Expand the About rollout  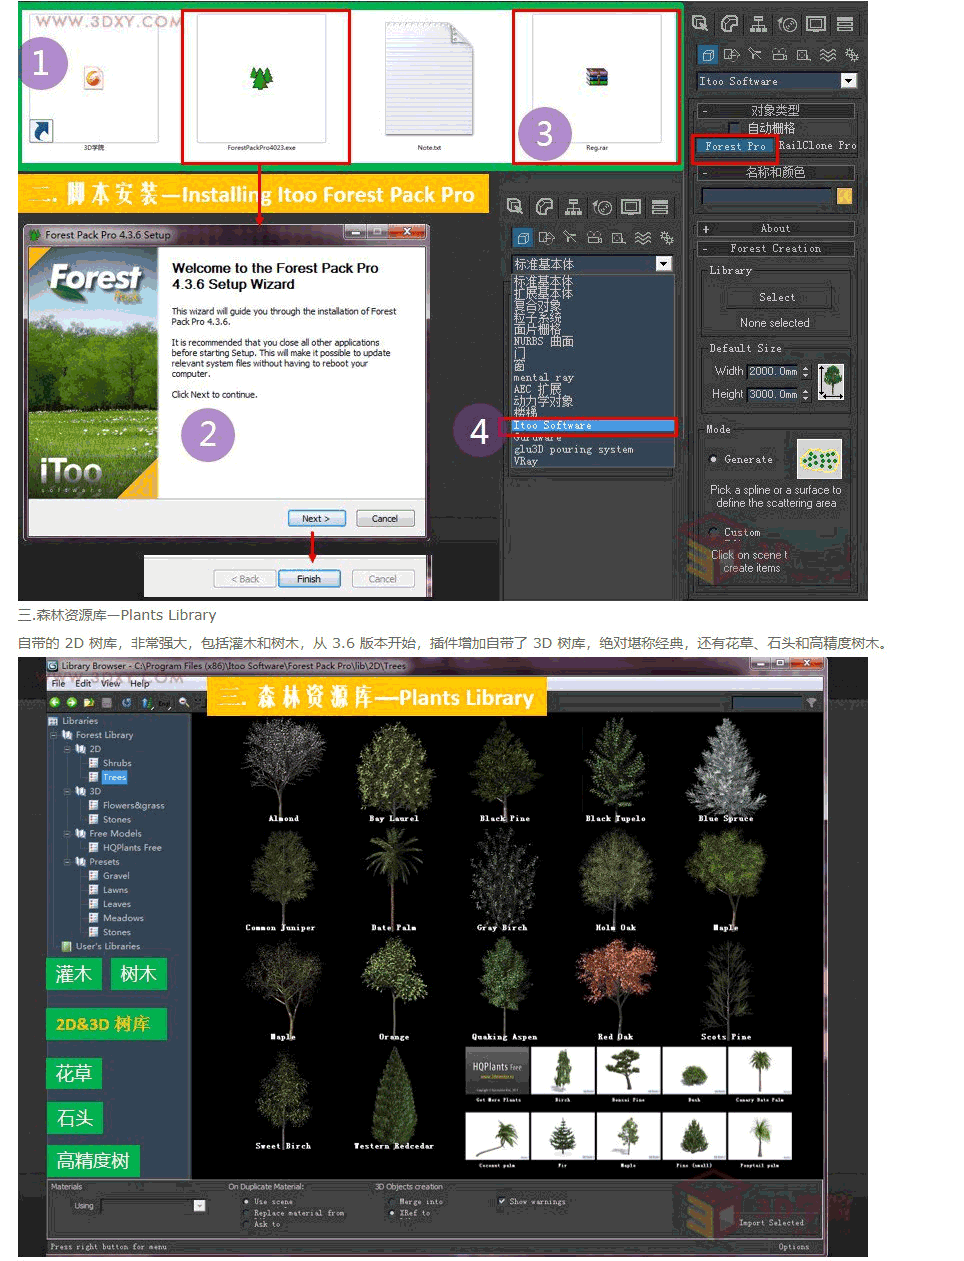coord(775,228)
